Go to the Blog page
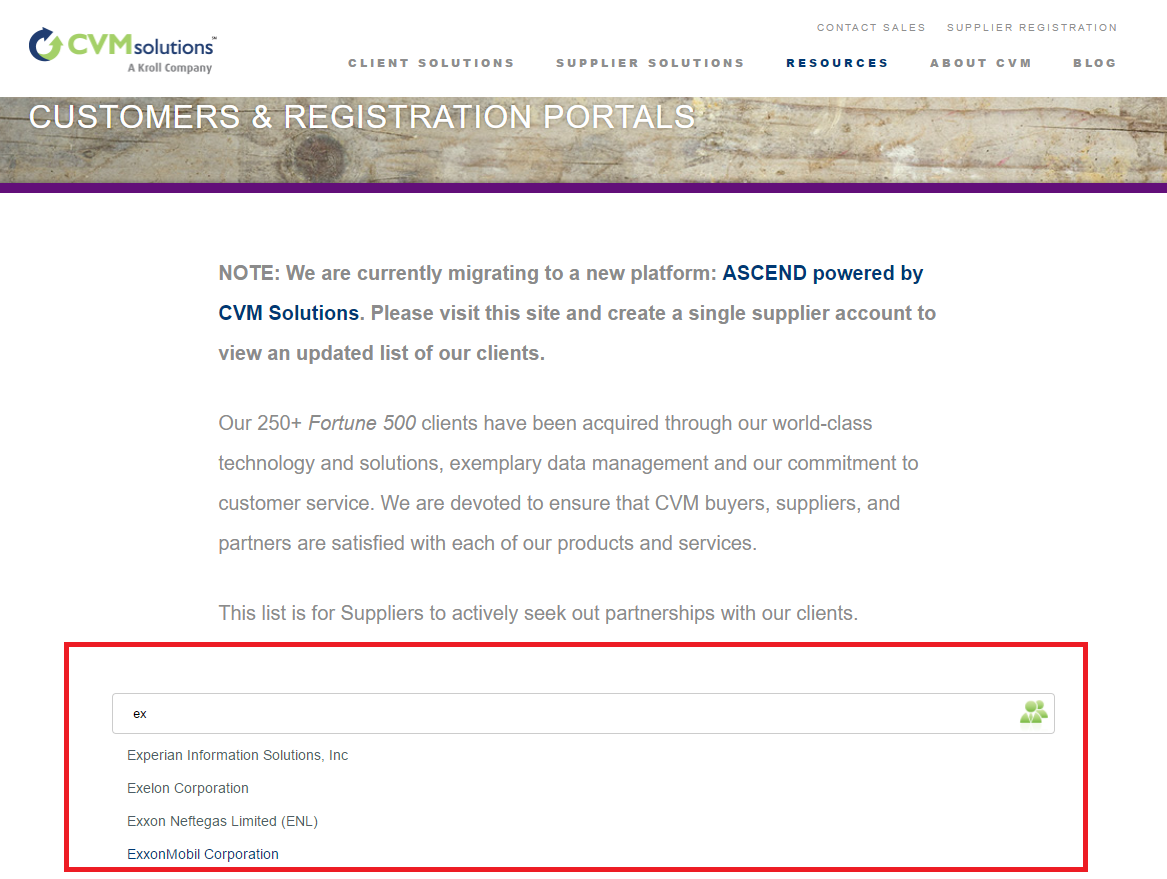Viewport: 1167px width, 879px height. pos(1094,63)
